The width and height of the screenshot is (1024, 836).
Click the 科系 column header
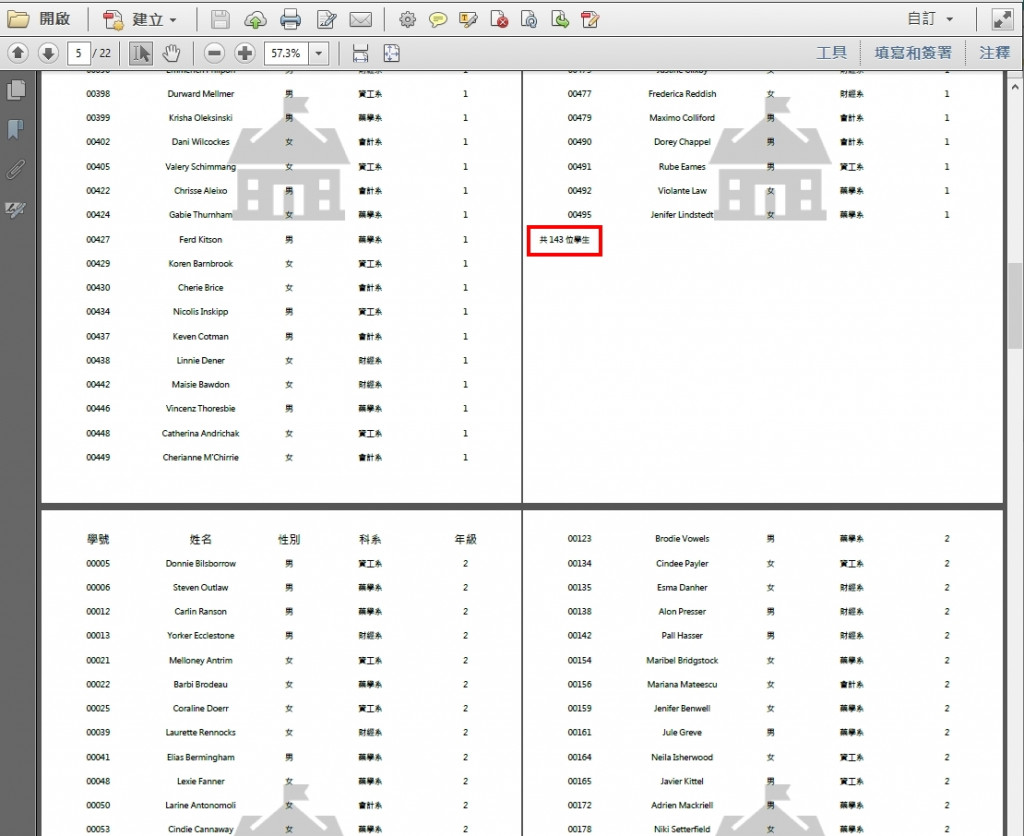pos(370,539)
